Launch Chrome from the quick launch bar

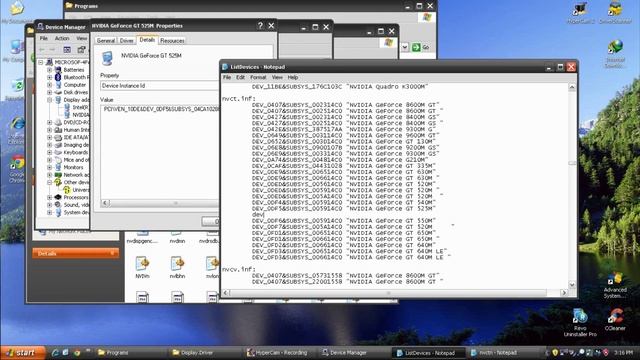pos(77,352)
